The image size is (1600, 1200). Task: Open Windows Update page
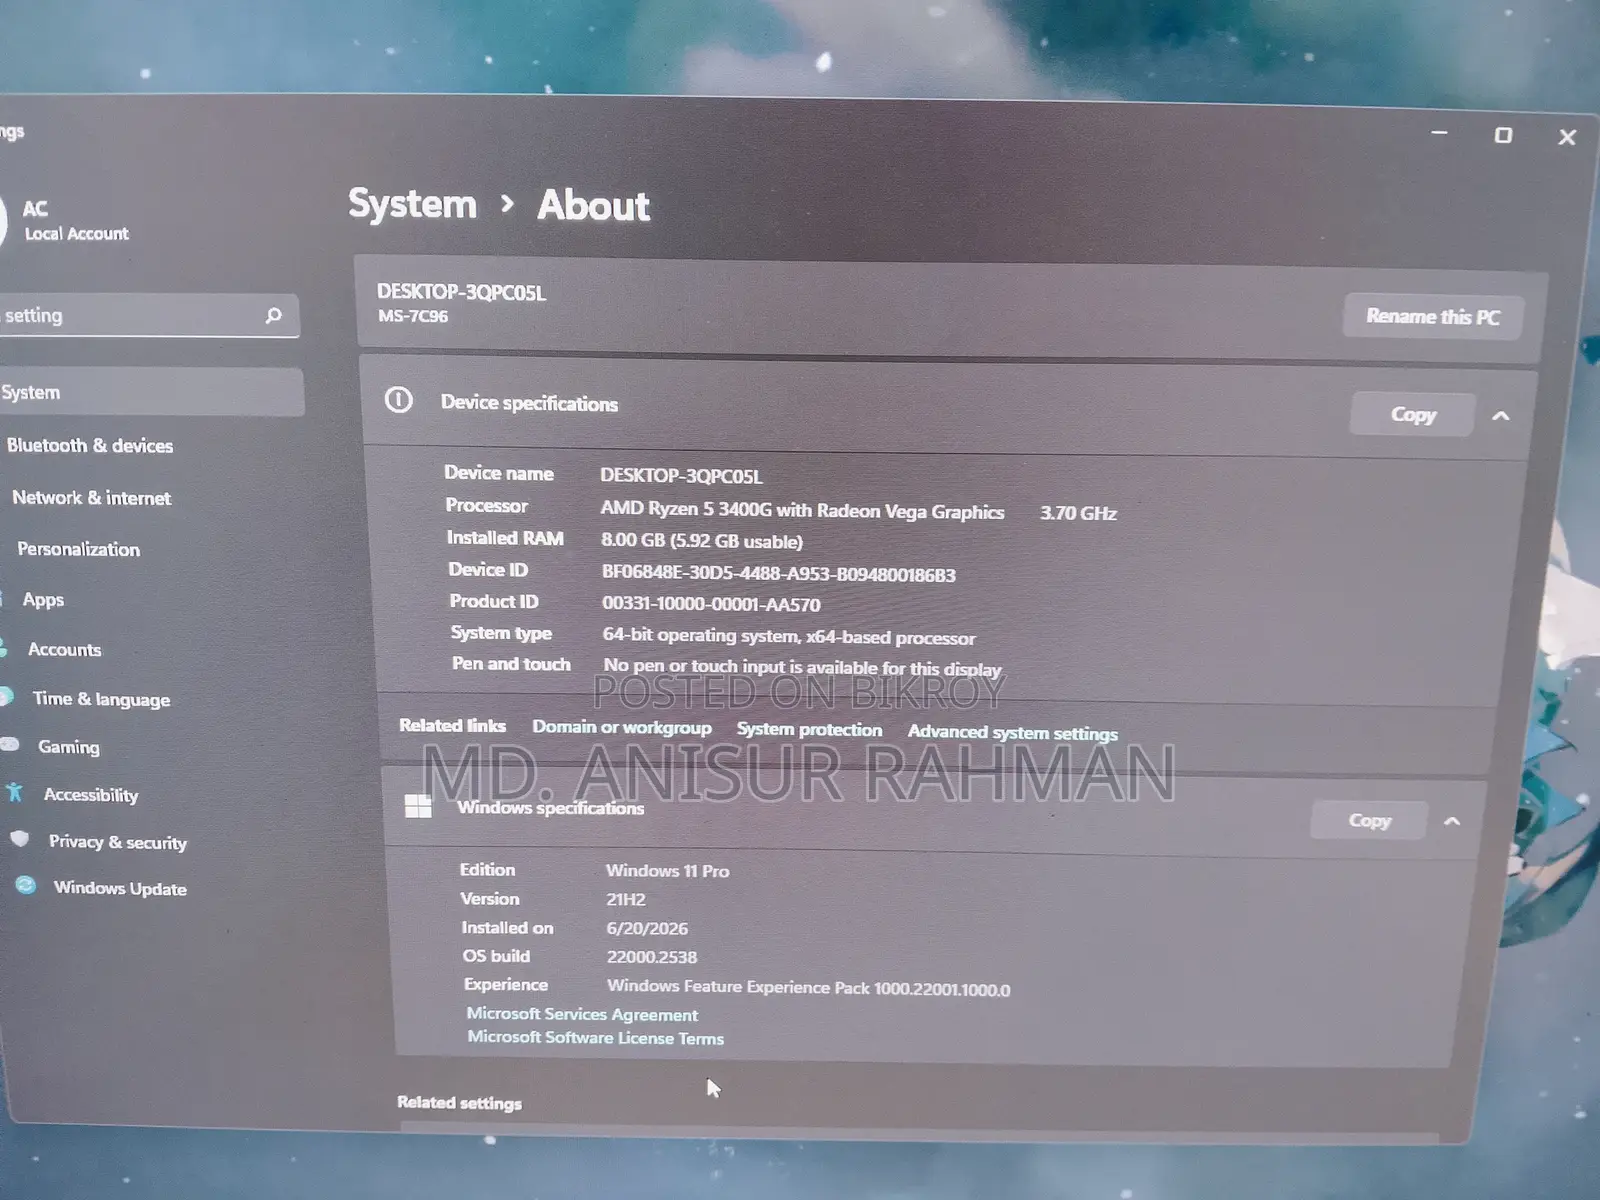(120, 887)
